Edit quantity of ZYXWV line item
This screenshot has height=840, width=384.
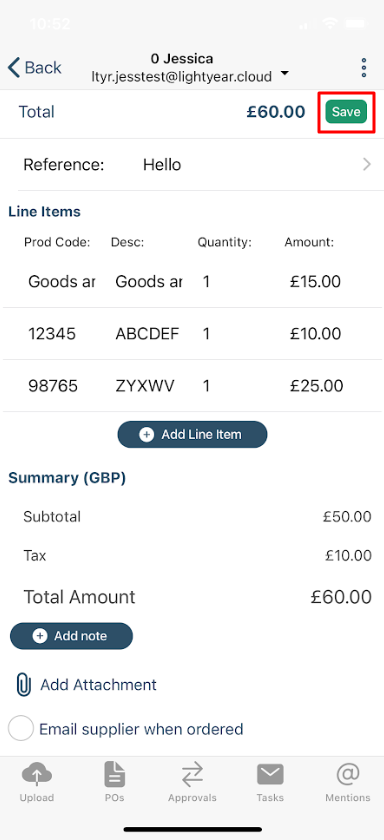[x=206, y=386]
